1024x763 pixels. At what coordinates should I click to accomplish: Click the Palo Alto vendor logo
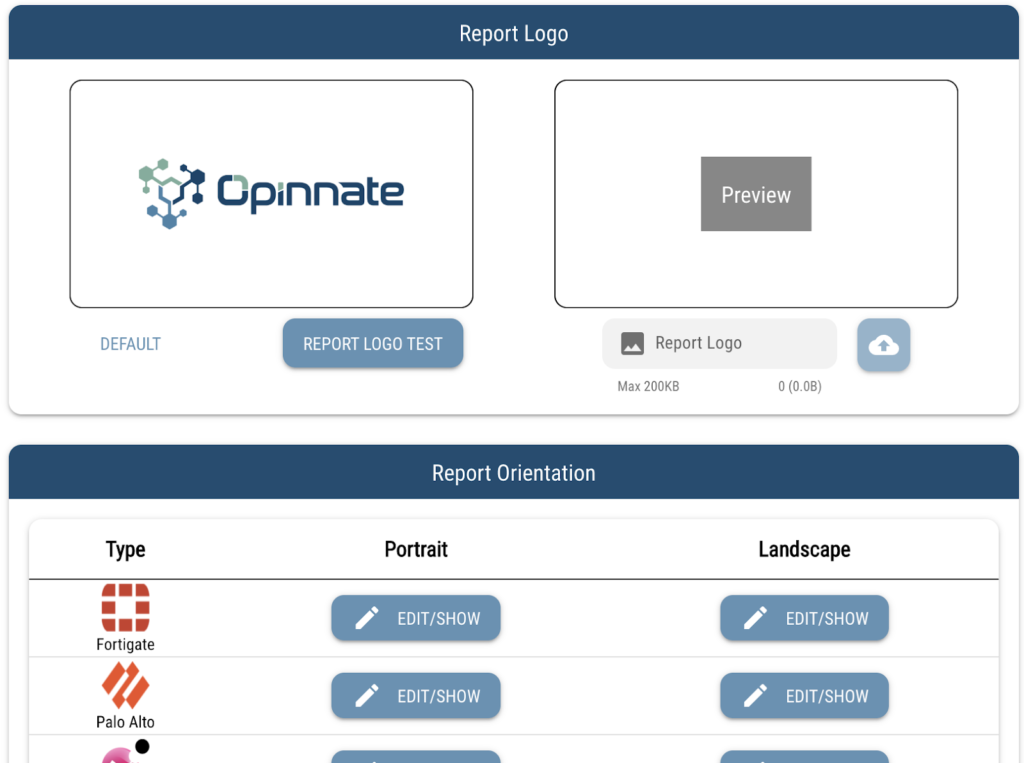point(125,685)
